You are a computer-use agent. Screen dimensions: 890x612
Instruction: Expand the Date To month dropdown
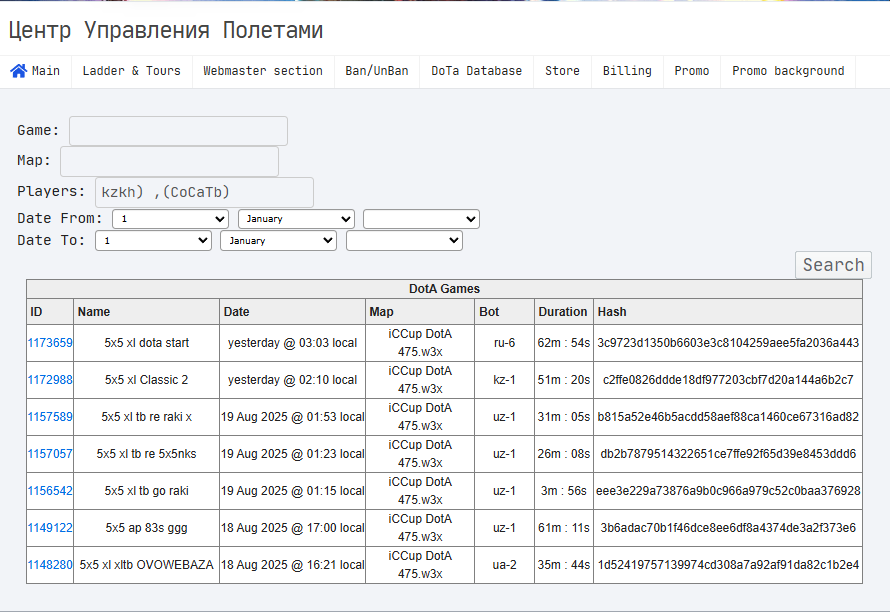coord(279,241)
